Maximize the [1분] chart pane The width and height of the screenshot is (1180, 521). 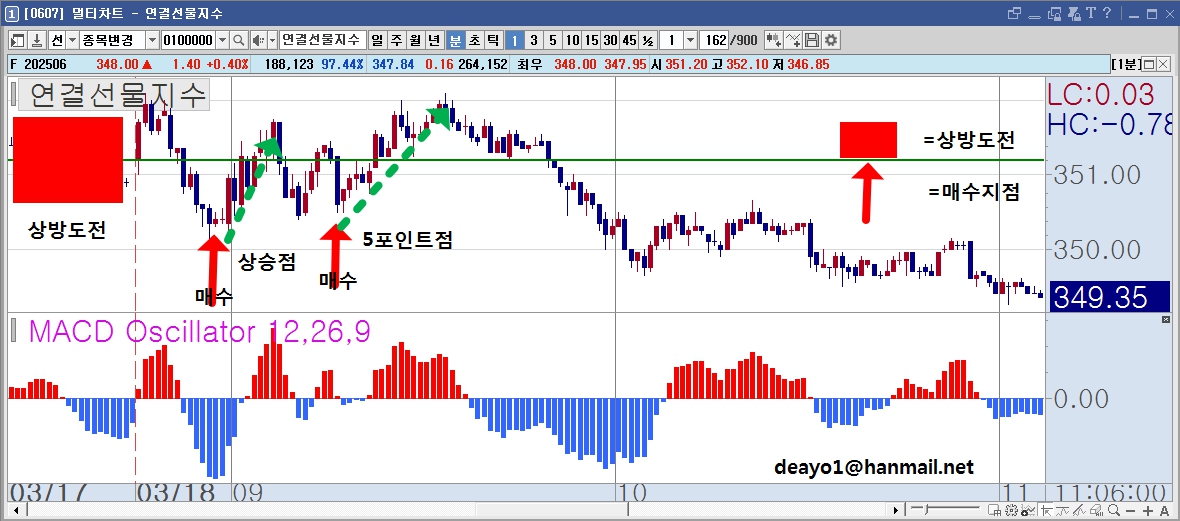tap(1149, 65)
